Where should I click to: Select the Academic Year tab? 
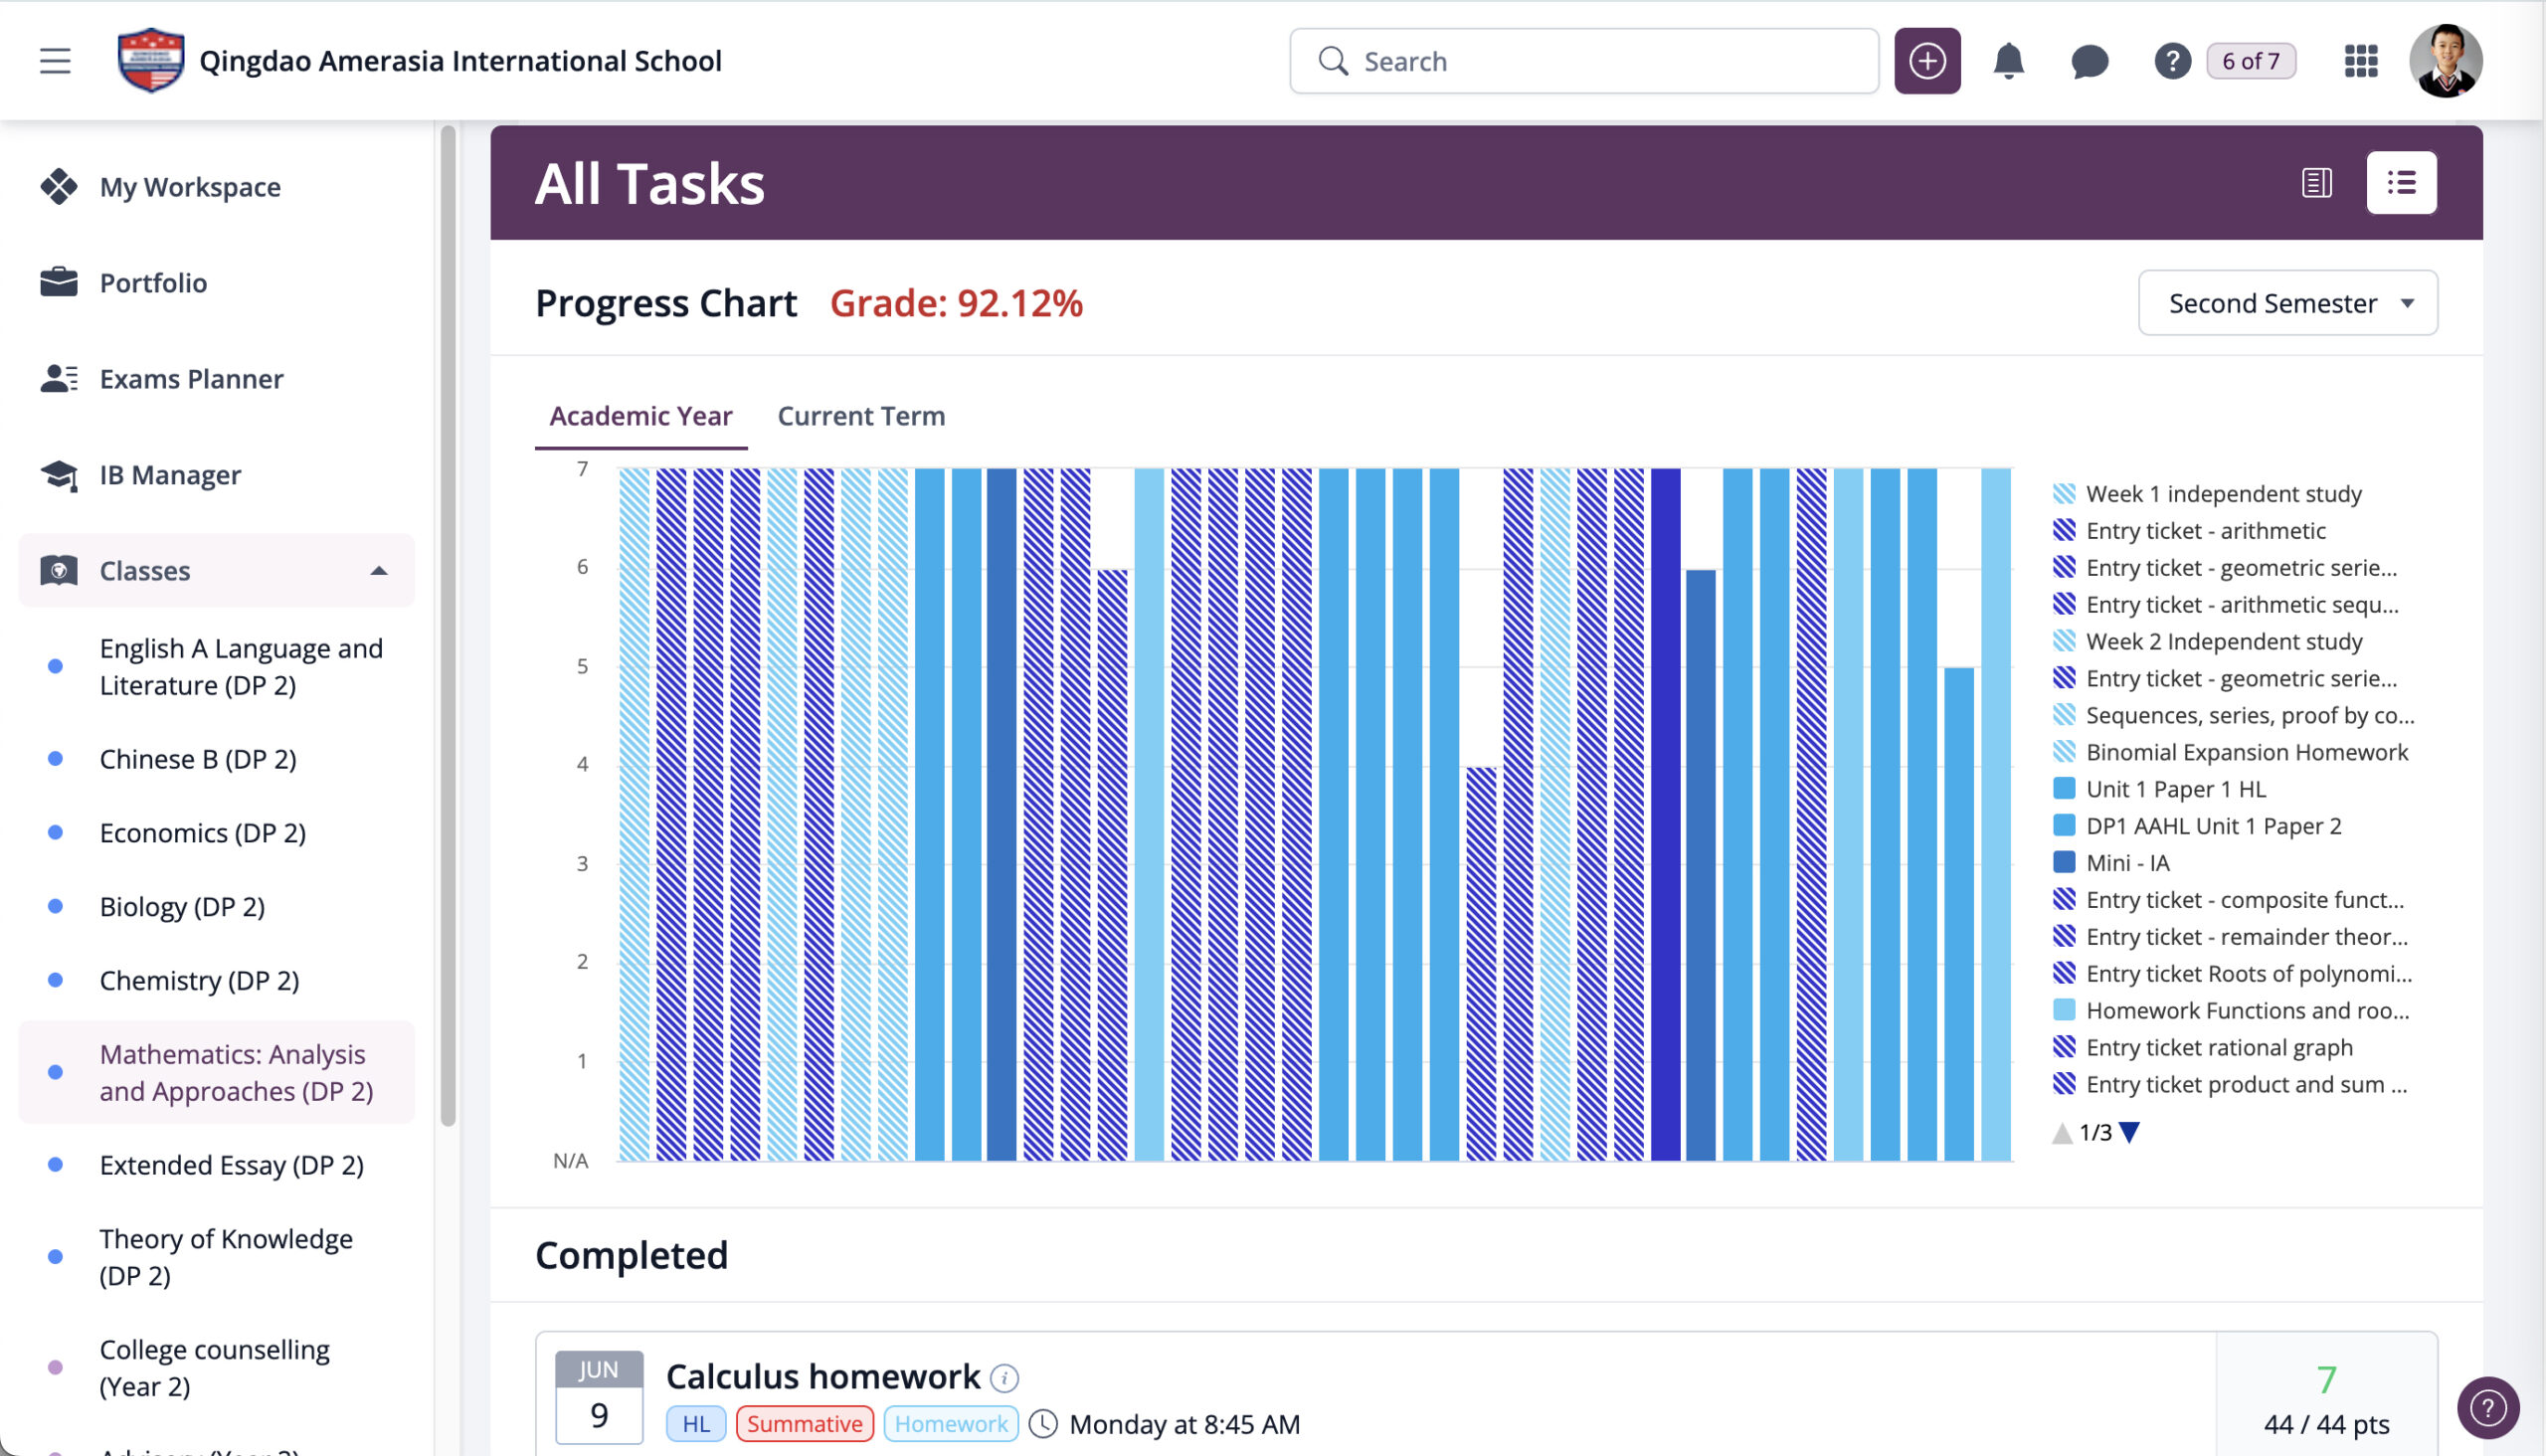[640, 416]
